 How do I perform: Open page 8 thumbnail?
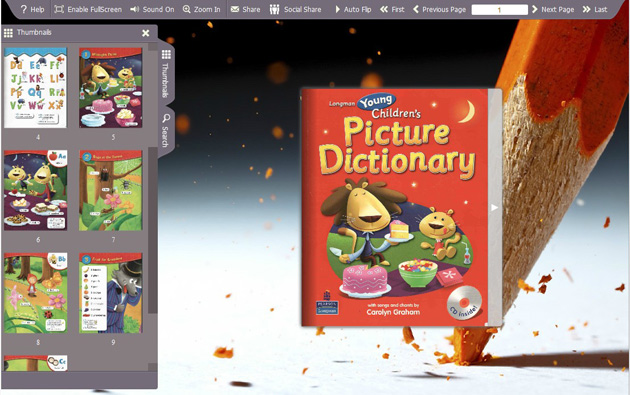click(35, 293)
